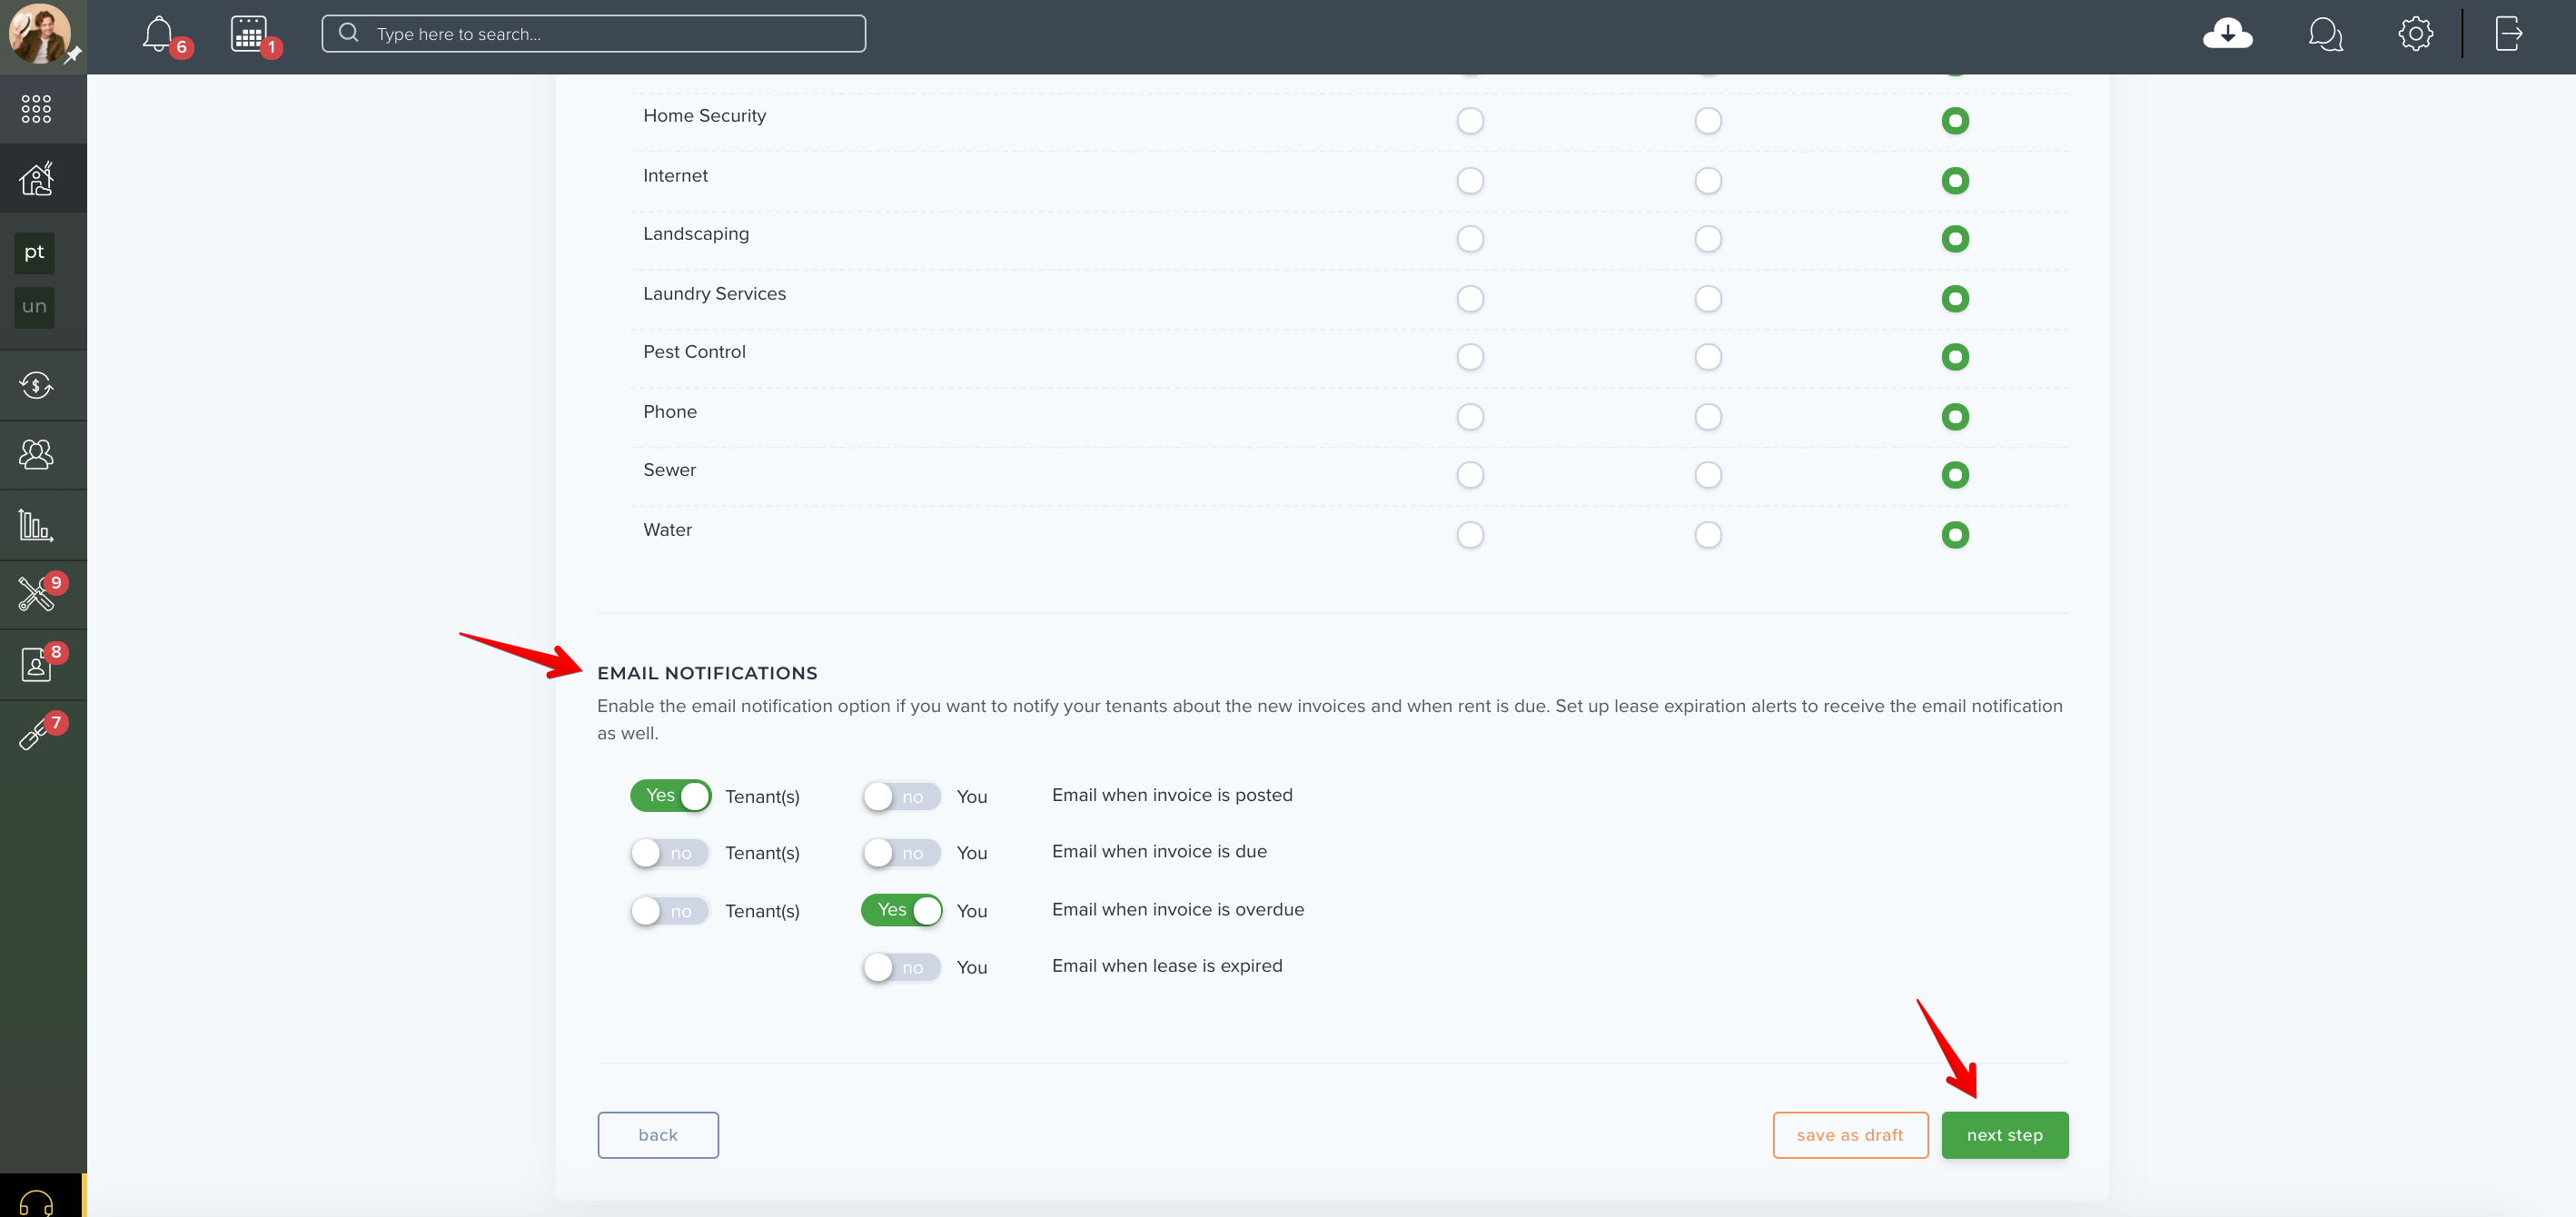Viewport: 2576px width, 1217px height.
Task: Select first radio option for Home Security
Action: click(x=1470, y=121)
